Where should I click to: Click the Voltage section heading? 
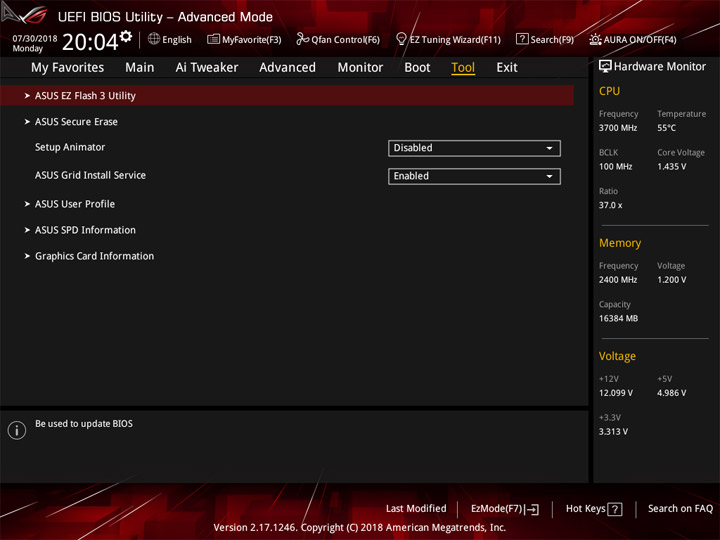618,356
